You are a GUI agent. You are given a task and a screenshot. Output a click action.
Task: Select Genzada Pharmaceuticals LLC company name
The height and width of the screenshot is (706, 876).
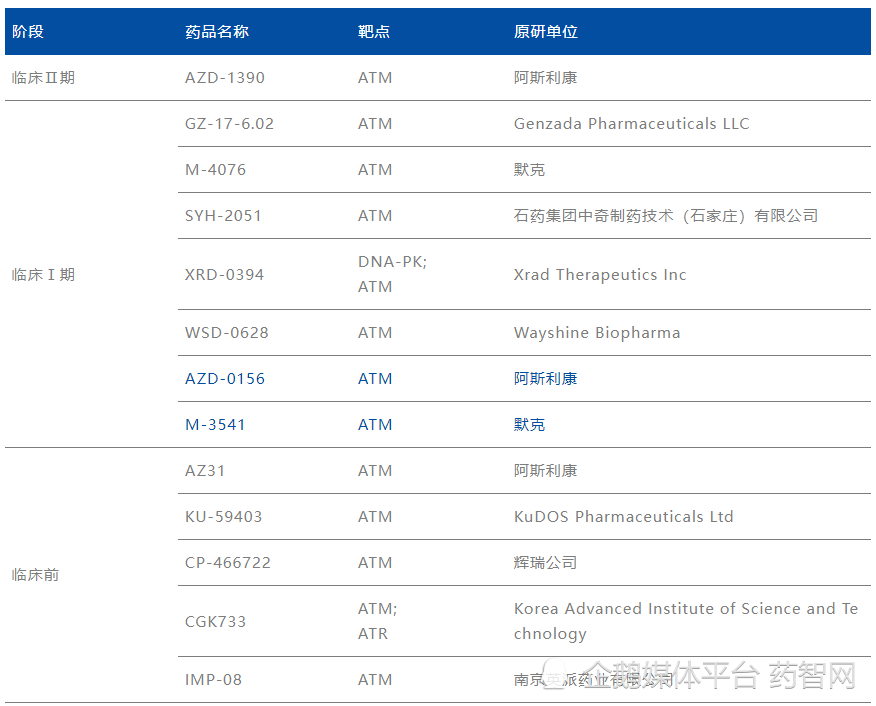pos(628,123)
